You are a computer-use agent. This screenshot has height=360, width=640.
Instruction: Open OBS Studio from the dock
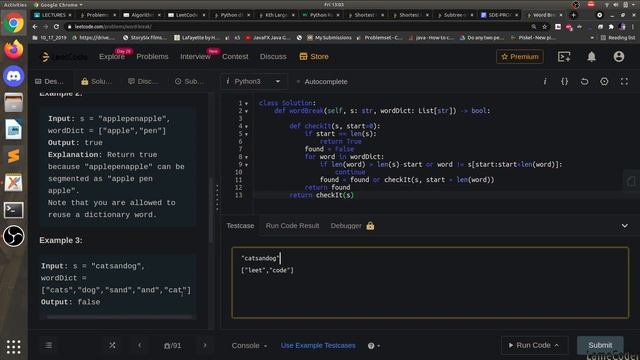tap(13, 236)
